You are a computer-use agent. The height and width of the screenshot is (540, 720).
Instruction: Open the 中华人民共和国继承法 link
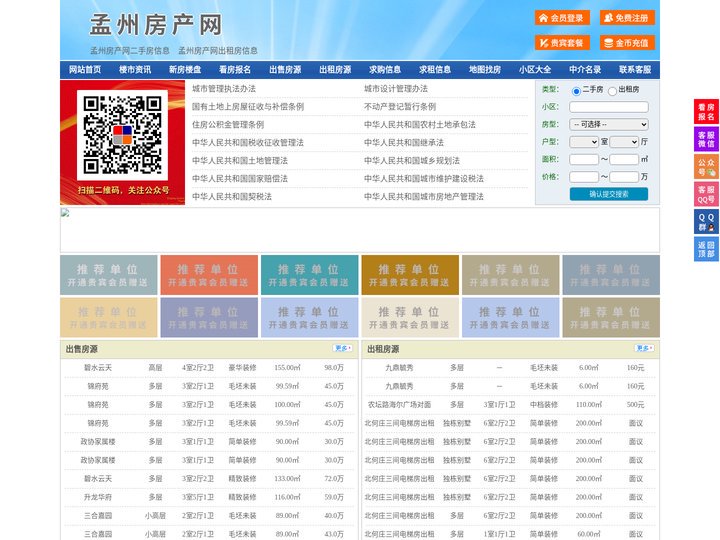tap(404, 142)
